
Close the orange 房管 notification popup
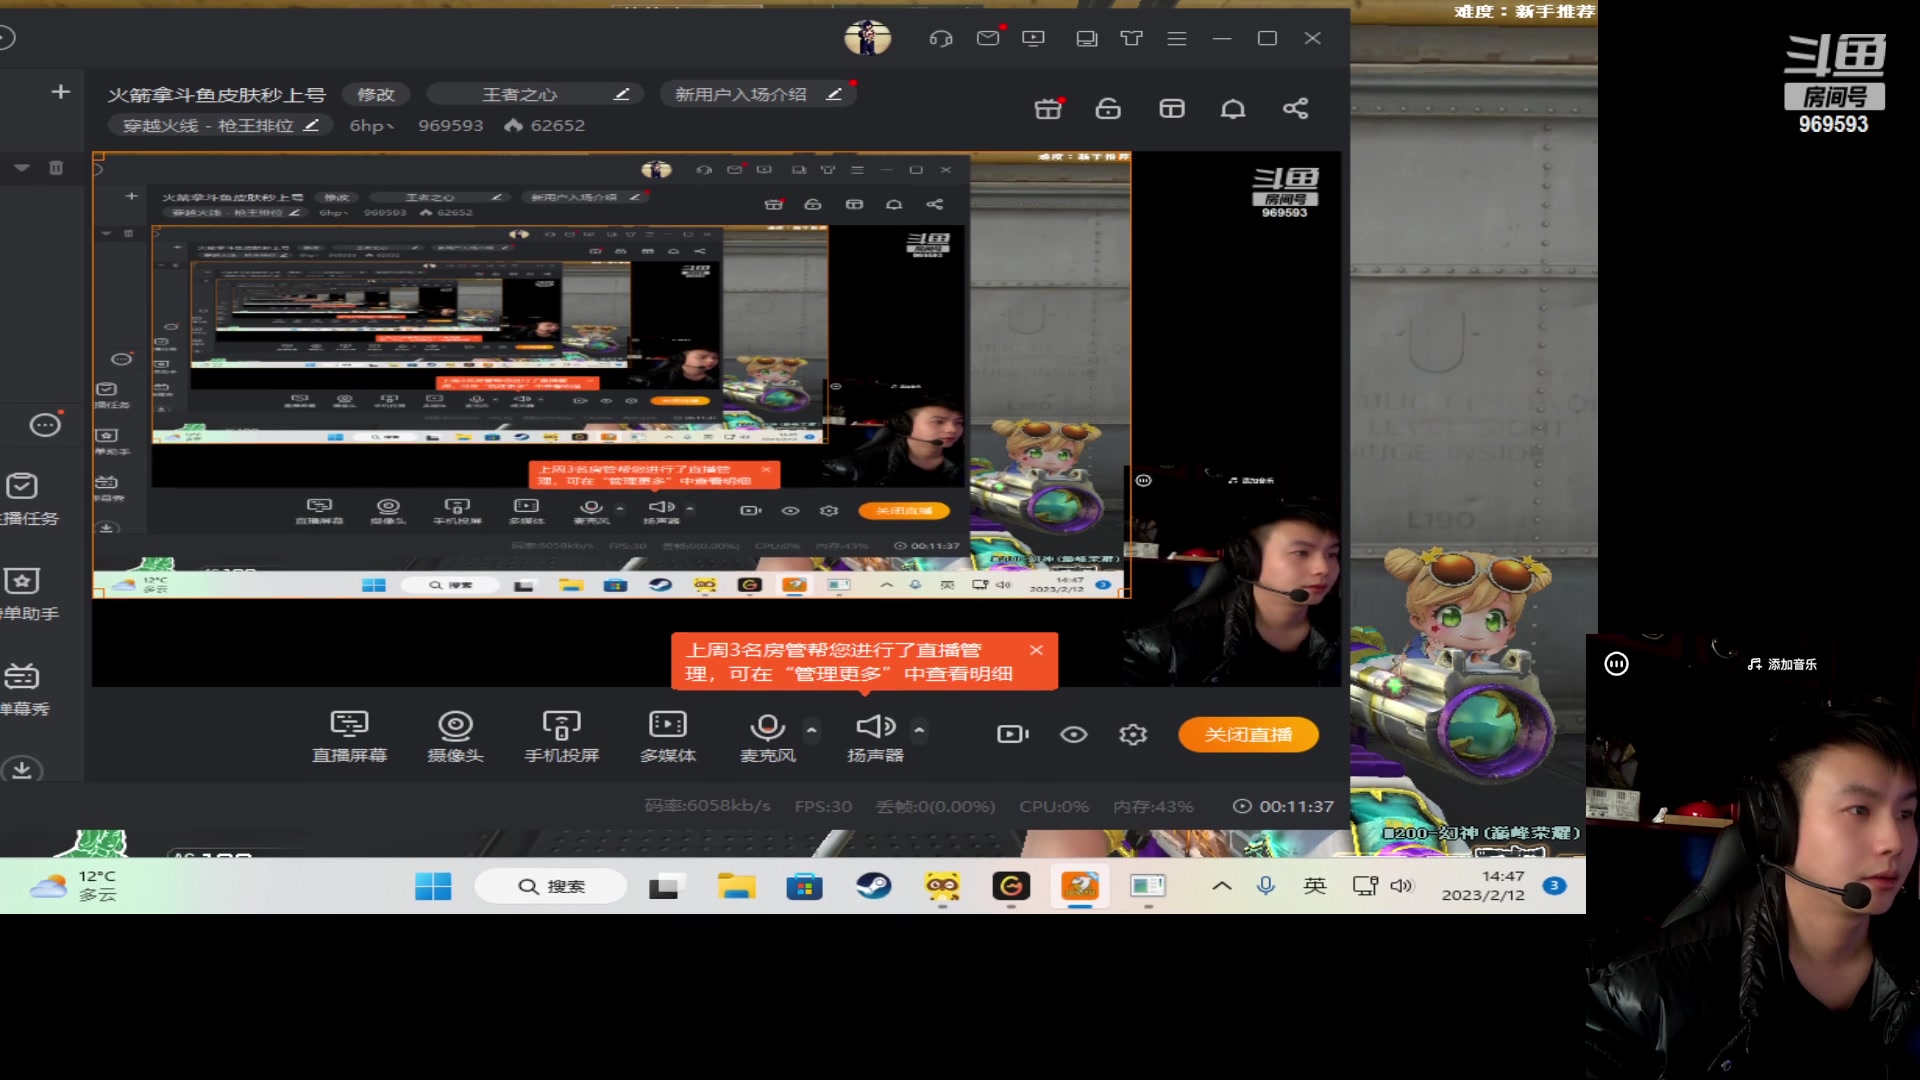[x=1036, y=650]
